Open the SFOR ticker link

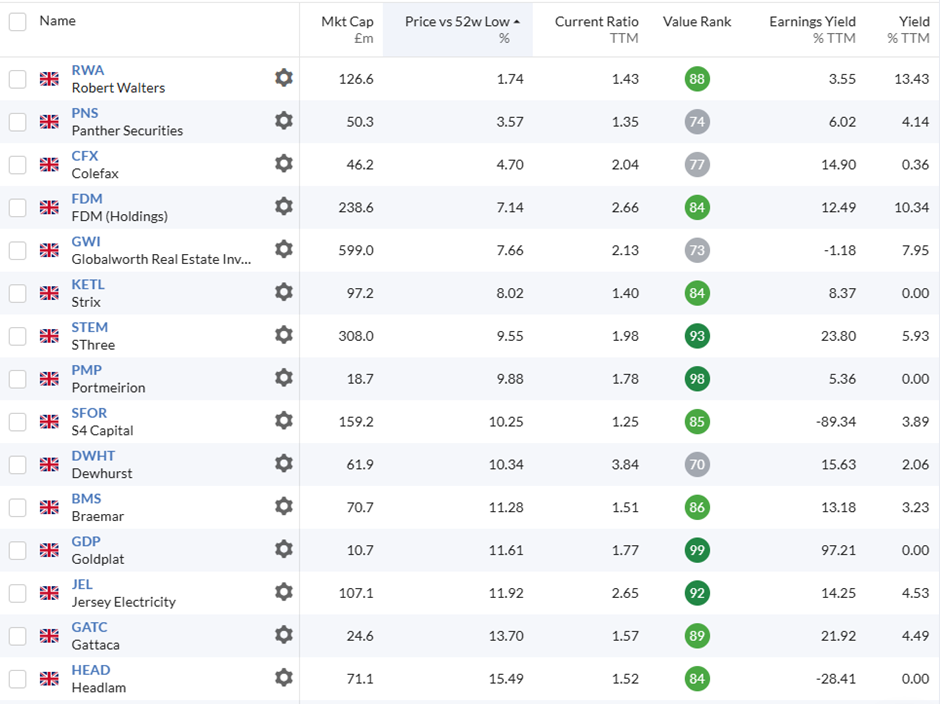pyautogui.click(x=89, y=413)
